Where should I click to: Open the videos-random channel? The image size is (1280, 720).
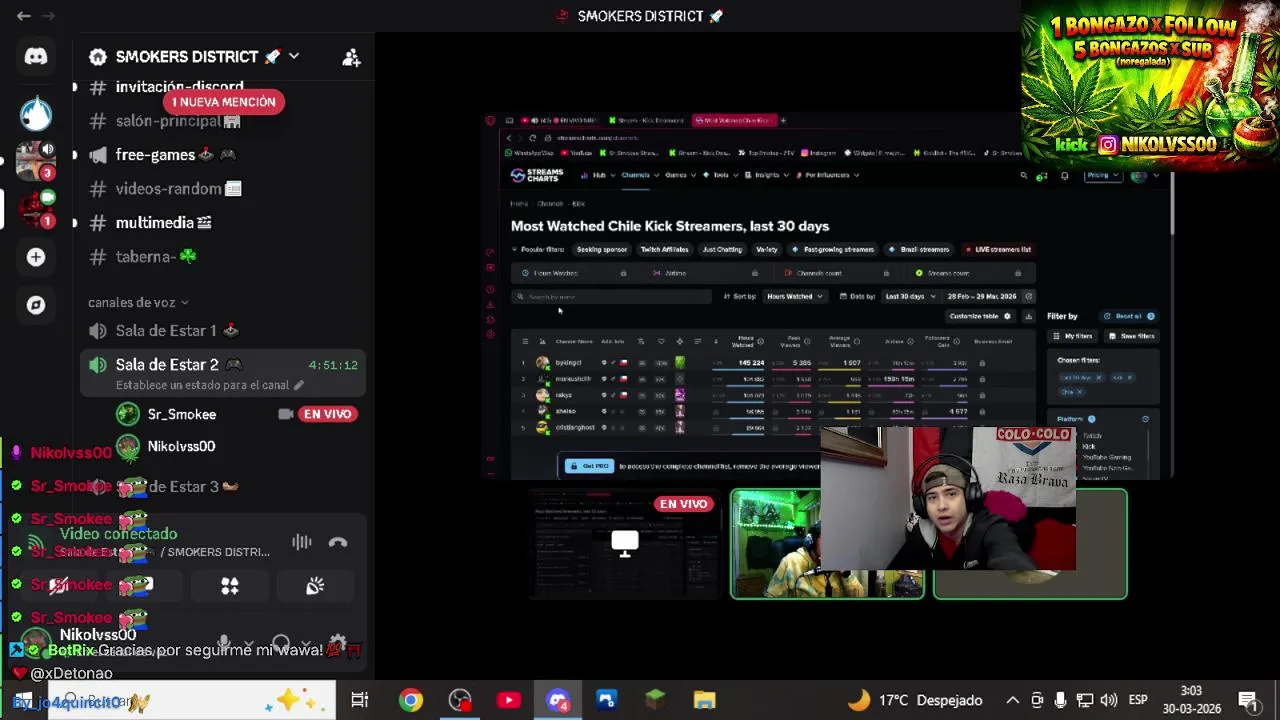point(178,189)
